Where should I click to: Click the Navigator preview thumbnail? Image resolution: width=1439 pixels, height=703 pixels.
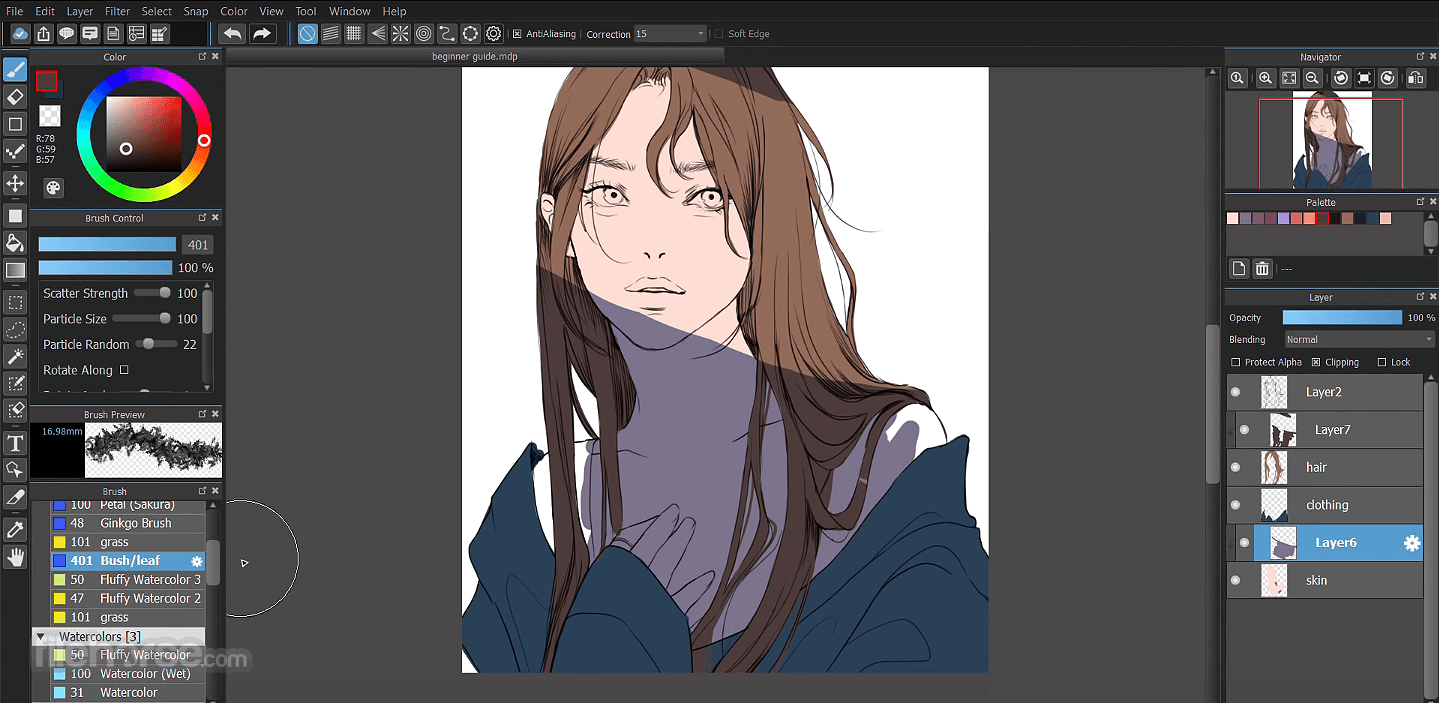[x=1330, y=141]
